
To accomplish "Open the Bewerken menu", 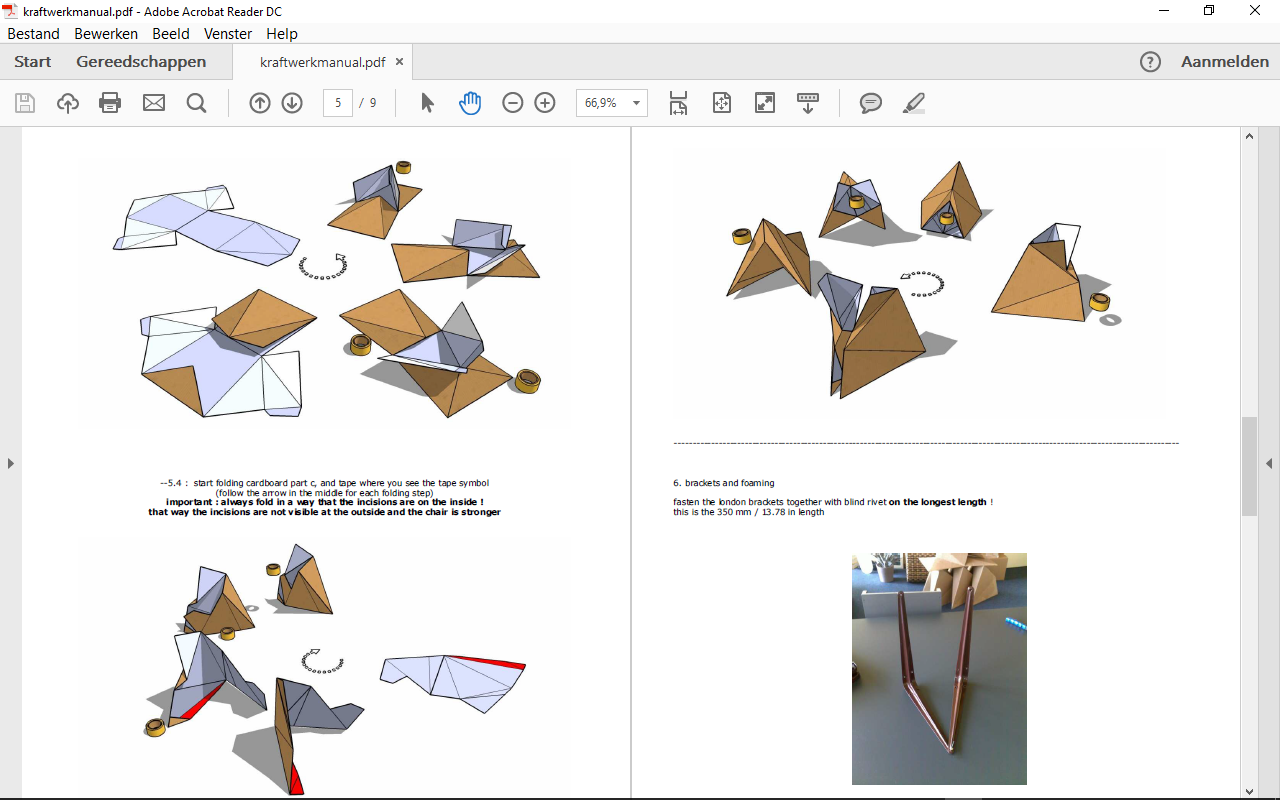I will 106,33.
